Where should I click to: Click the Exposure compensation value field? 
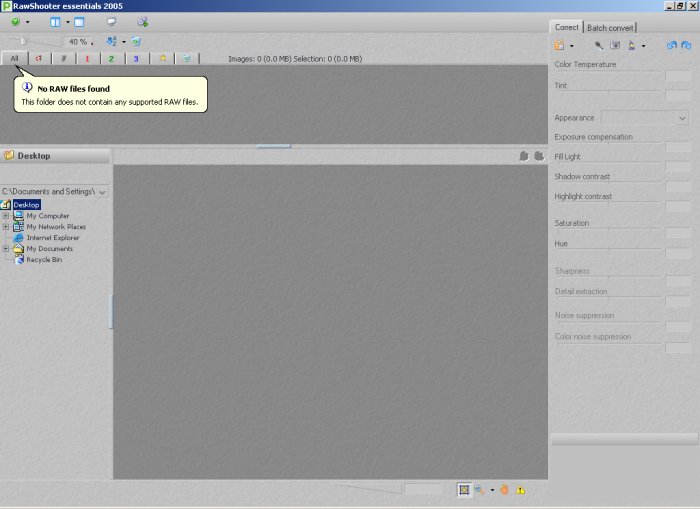tap(678, 146)
